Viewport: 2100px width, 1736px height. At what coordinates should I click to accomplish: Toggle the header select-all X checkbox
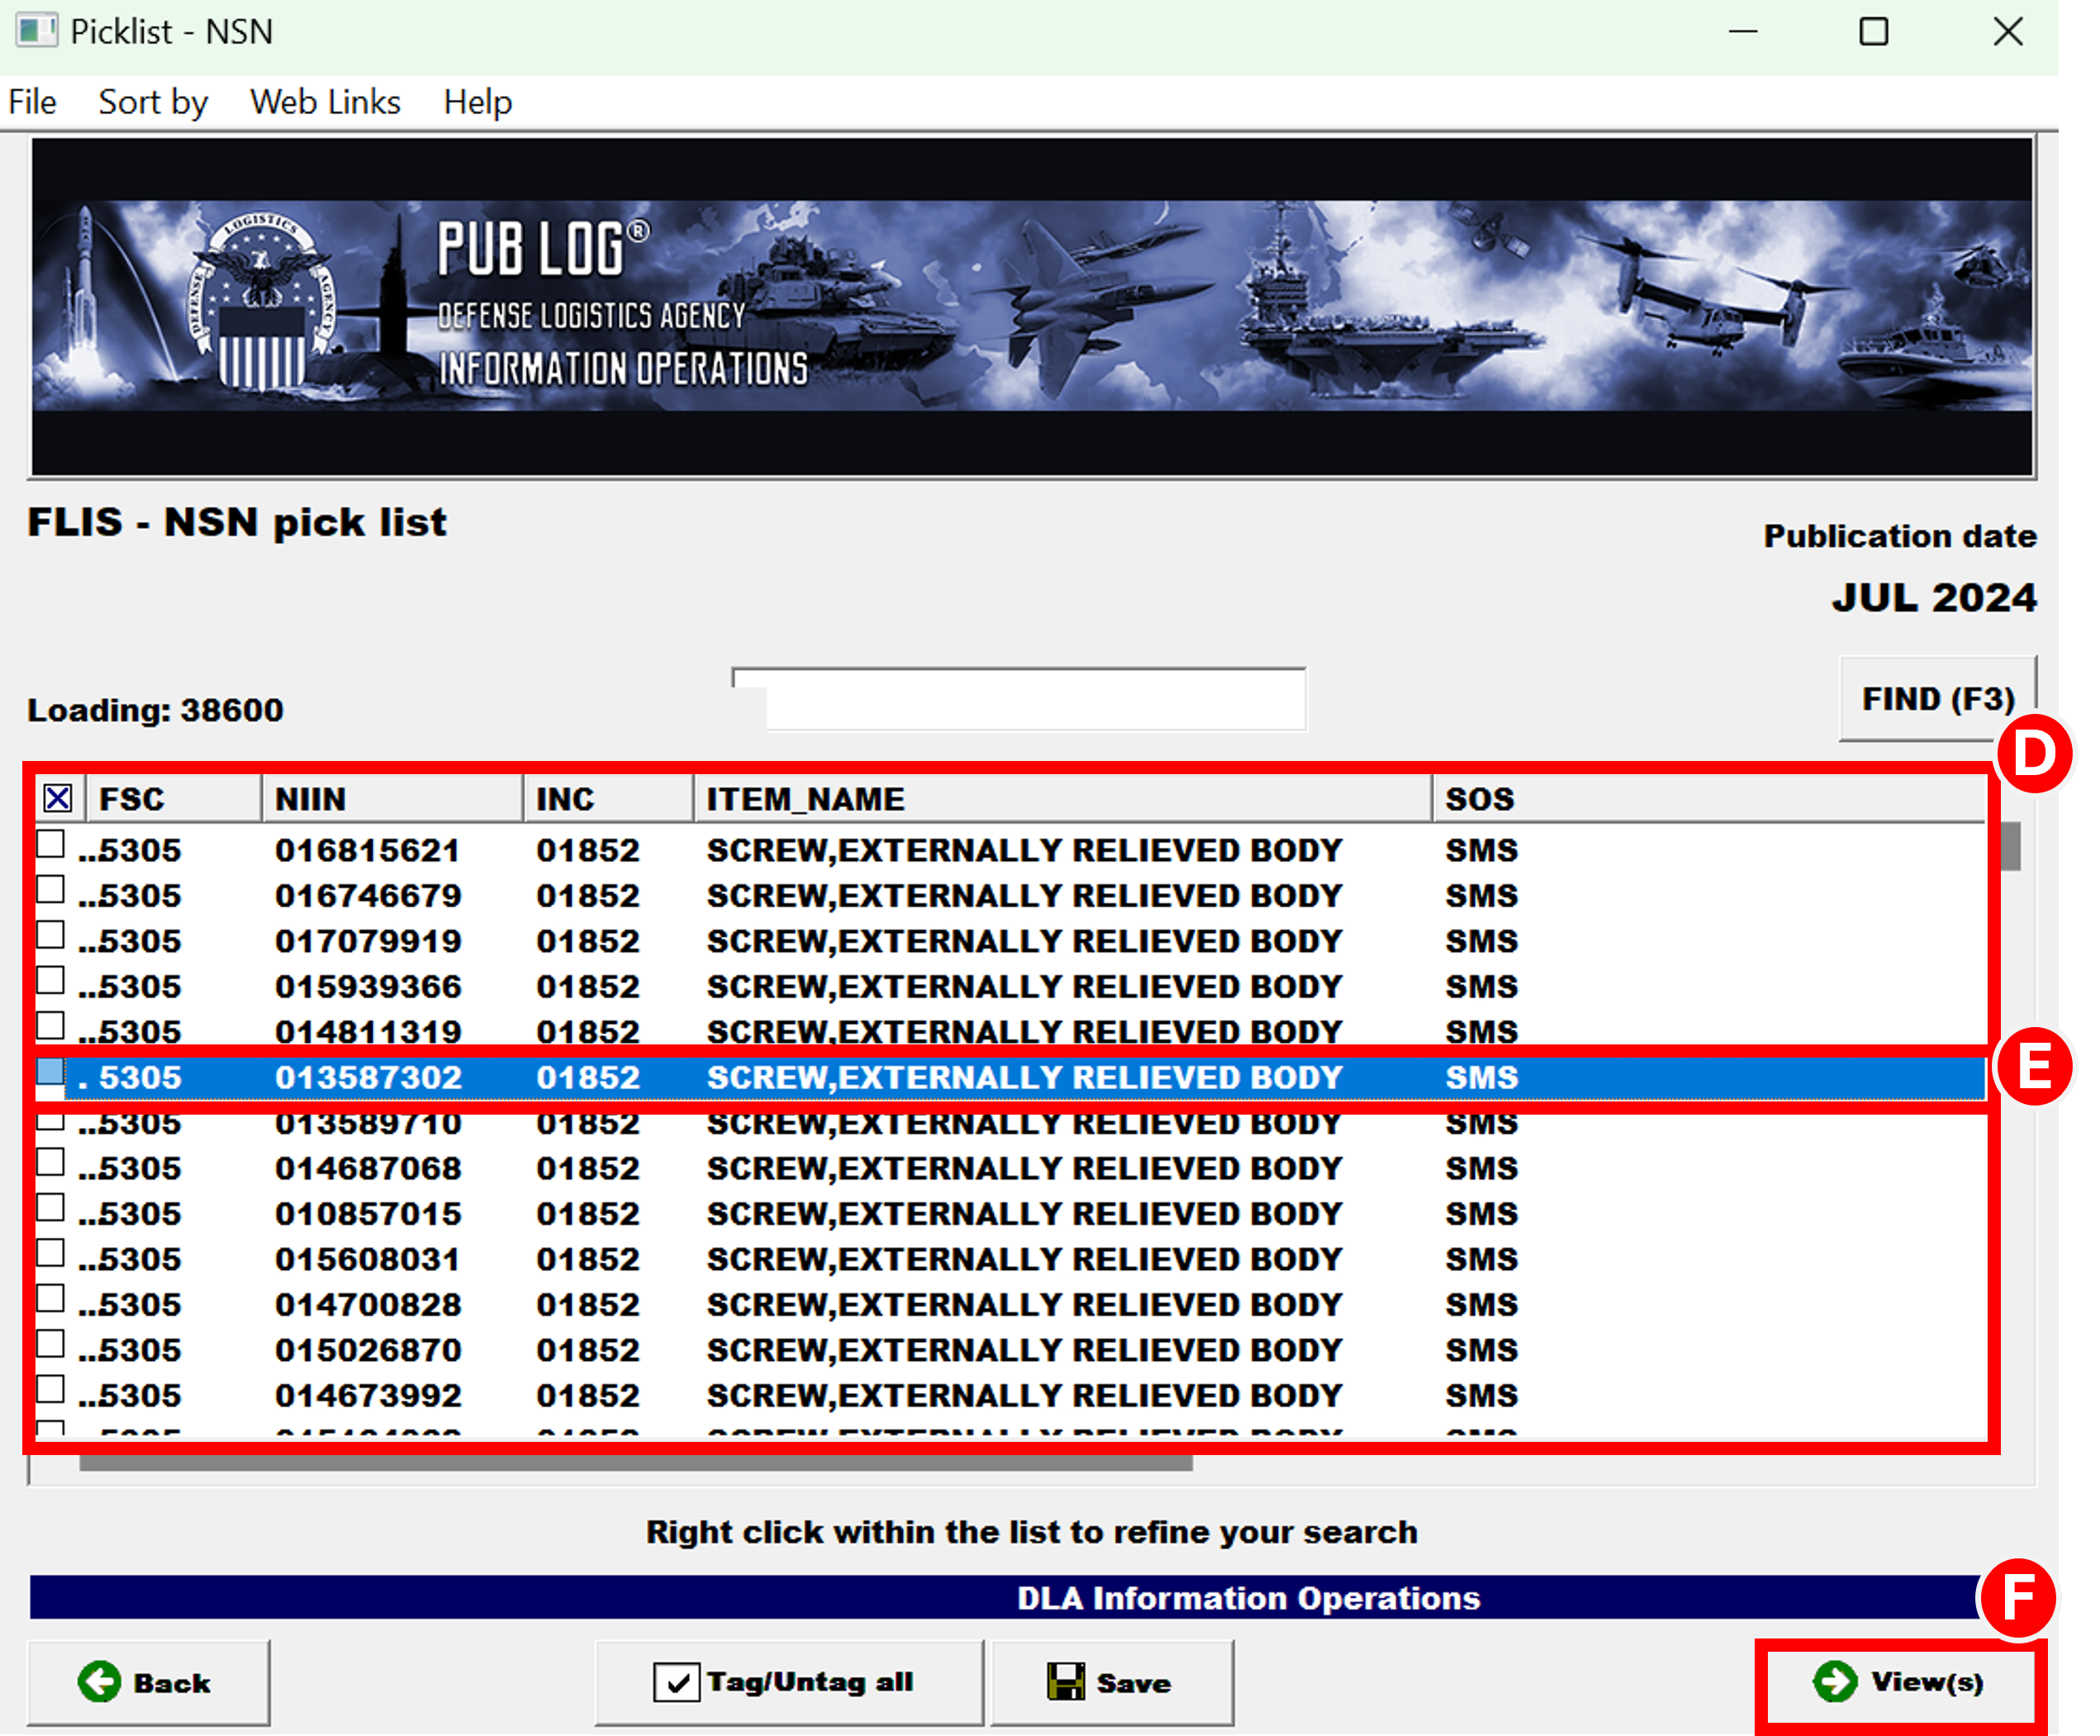click(x=58, y=798)
